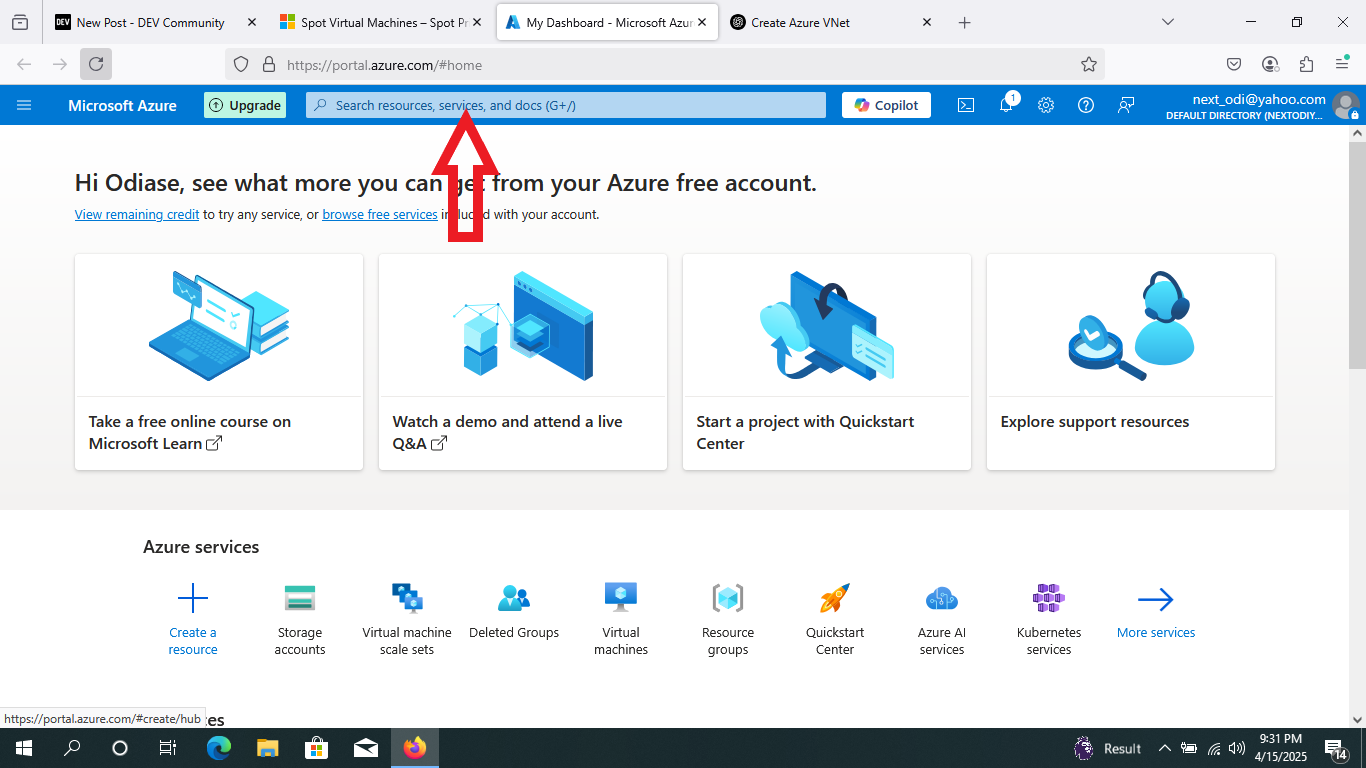Open Virtual machine scale sets icon
The height and width of the screenshot is (768, 1366).
click(x=407, y=598)
